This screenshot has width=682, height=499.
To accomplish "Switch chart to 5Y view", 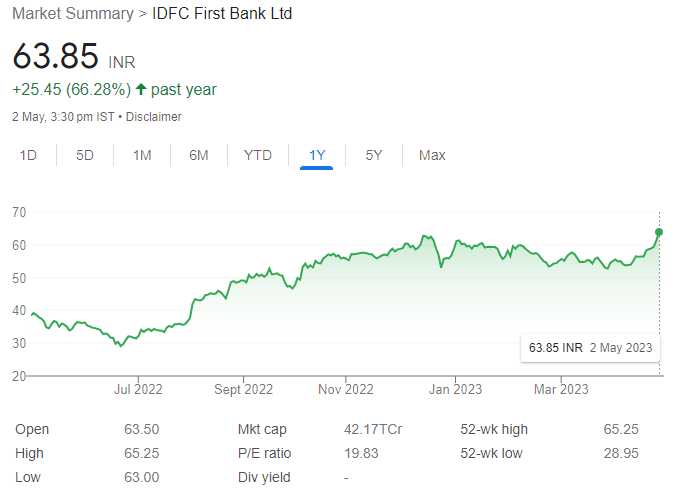I will (x=374, y=155).
